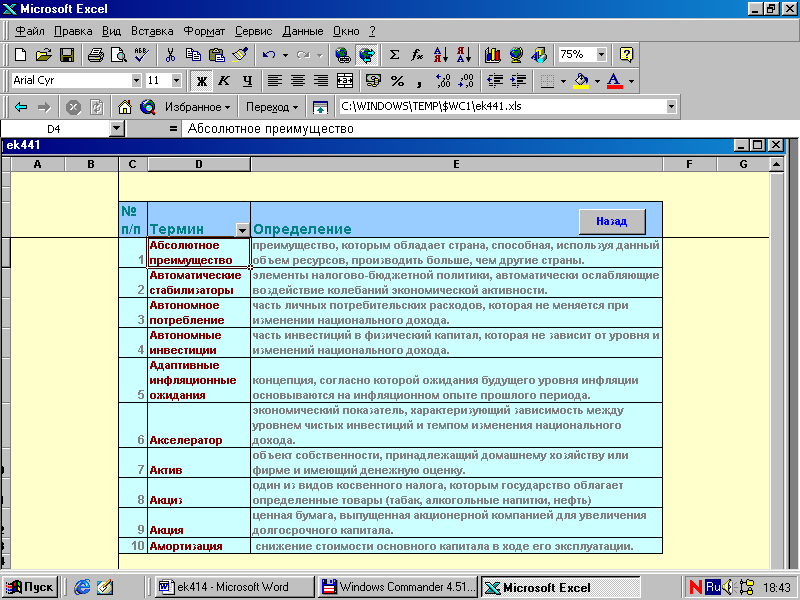The width and height of the screenshot is (800, 600).
Task: Open the address bar file path dropdown
Action: coord(671,107)
